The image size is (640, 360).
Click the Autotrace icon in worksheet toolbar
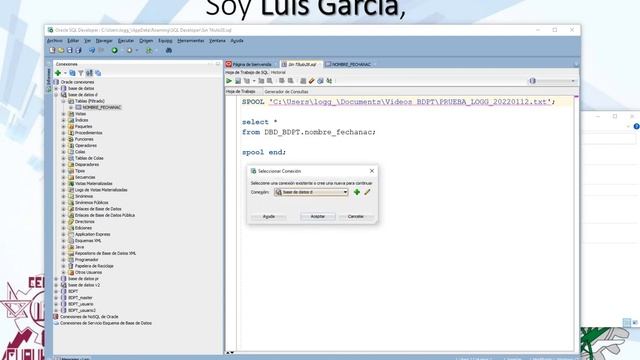pos(261,81)
